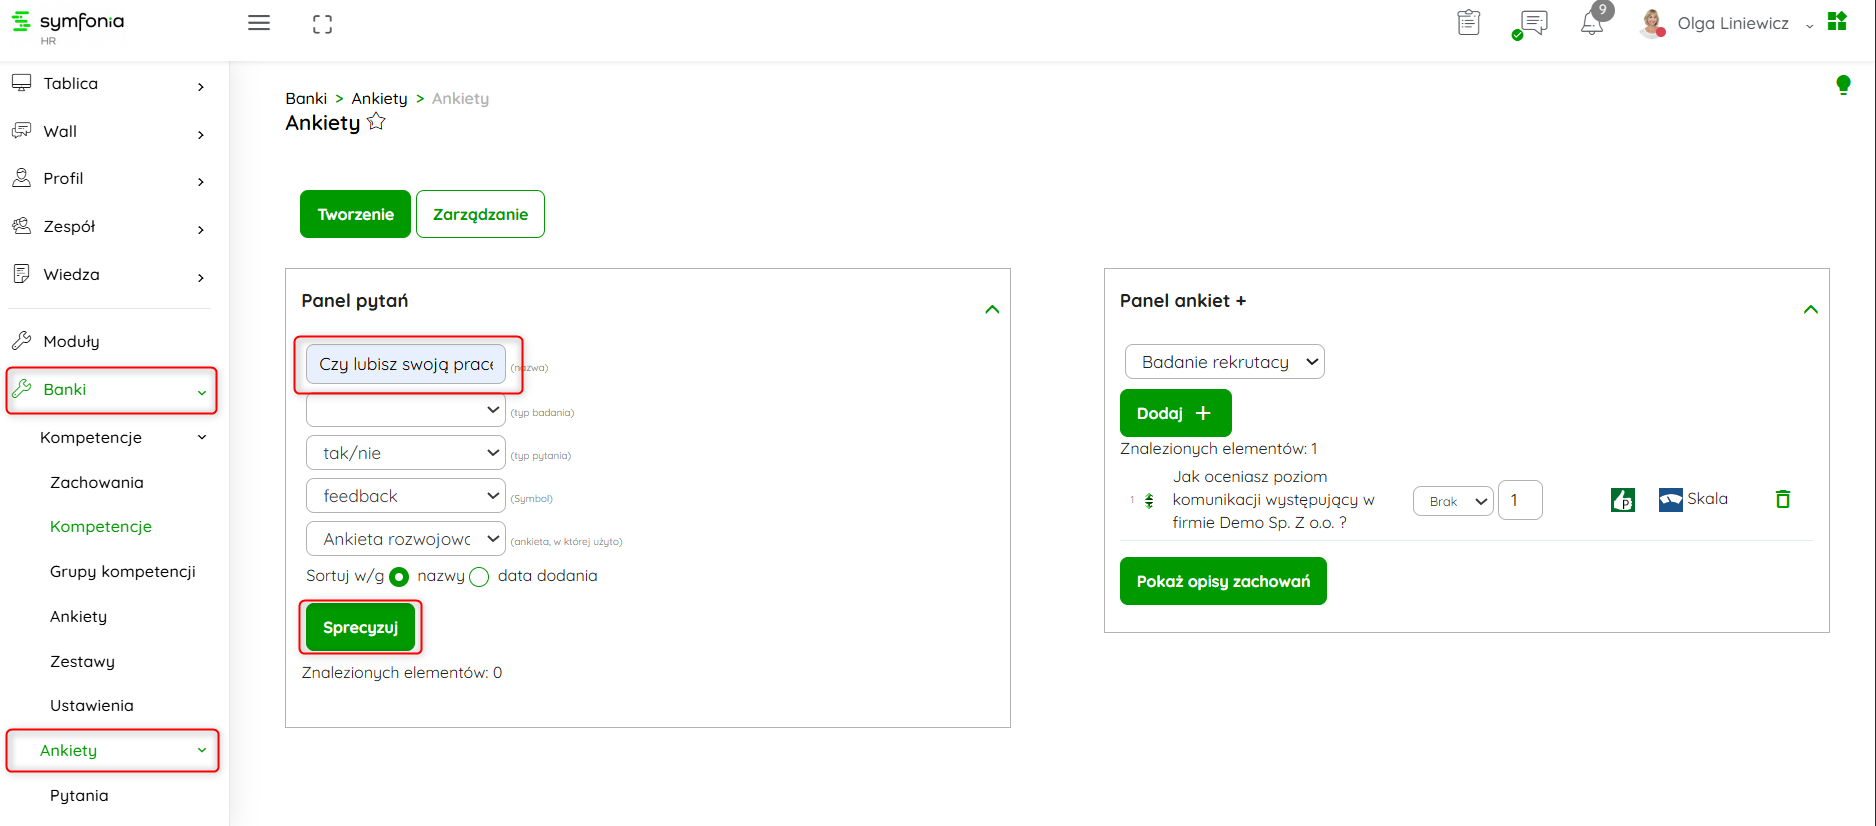Delete the survey question with trash icon

coord(1782,499)
